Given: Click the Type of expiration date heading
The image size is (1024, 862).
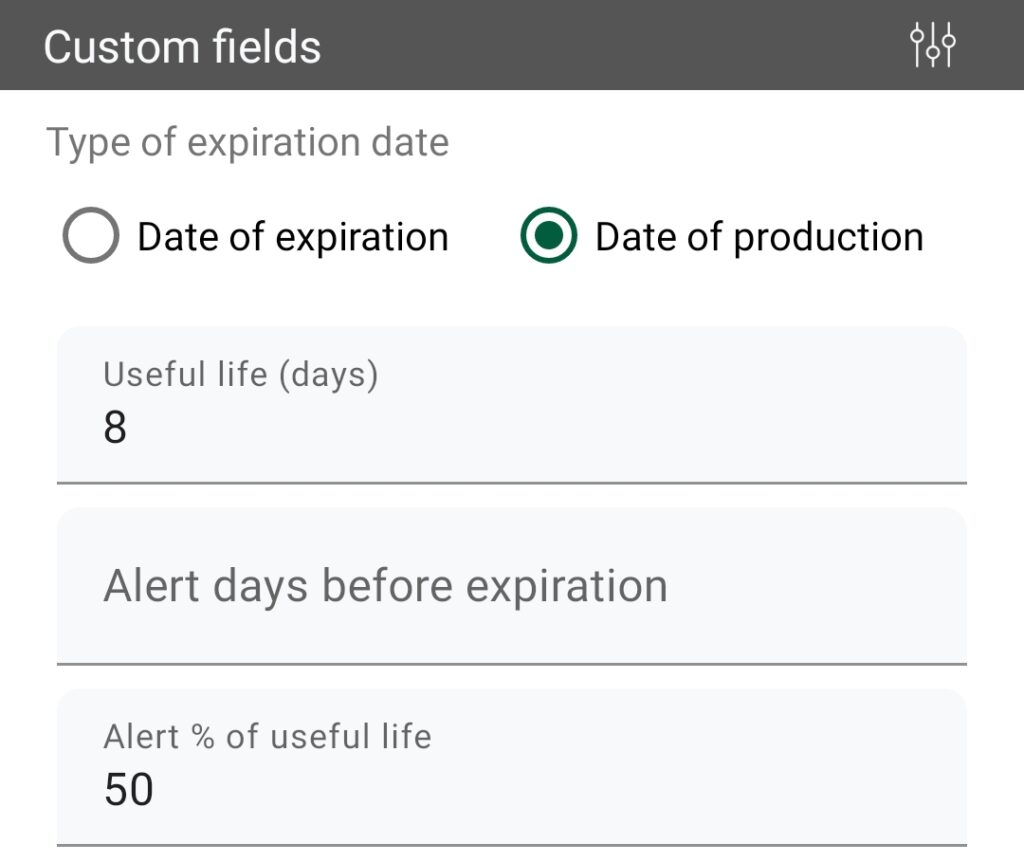Looking at the screenshot, I should [x=248, y=142].
